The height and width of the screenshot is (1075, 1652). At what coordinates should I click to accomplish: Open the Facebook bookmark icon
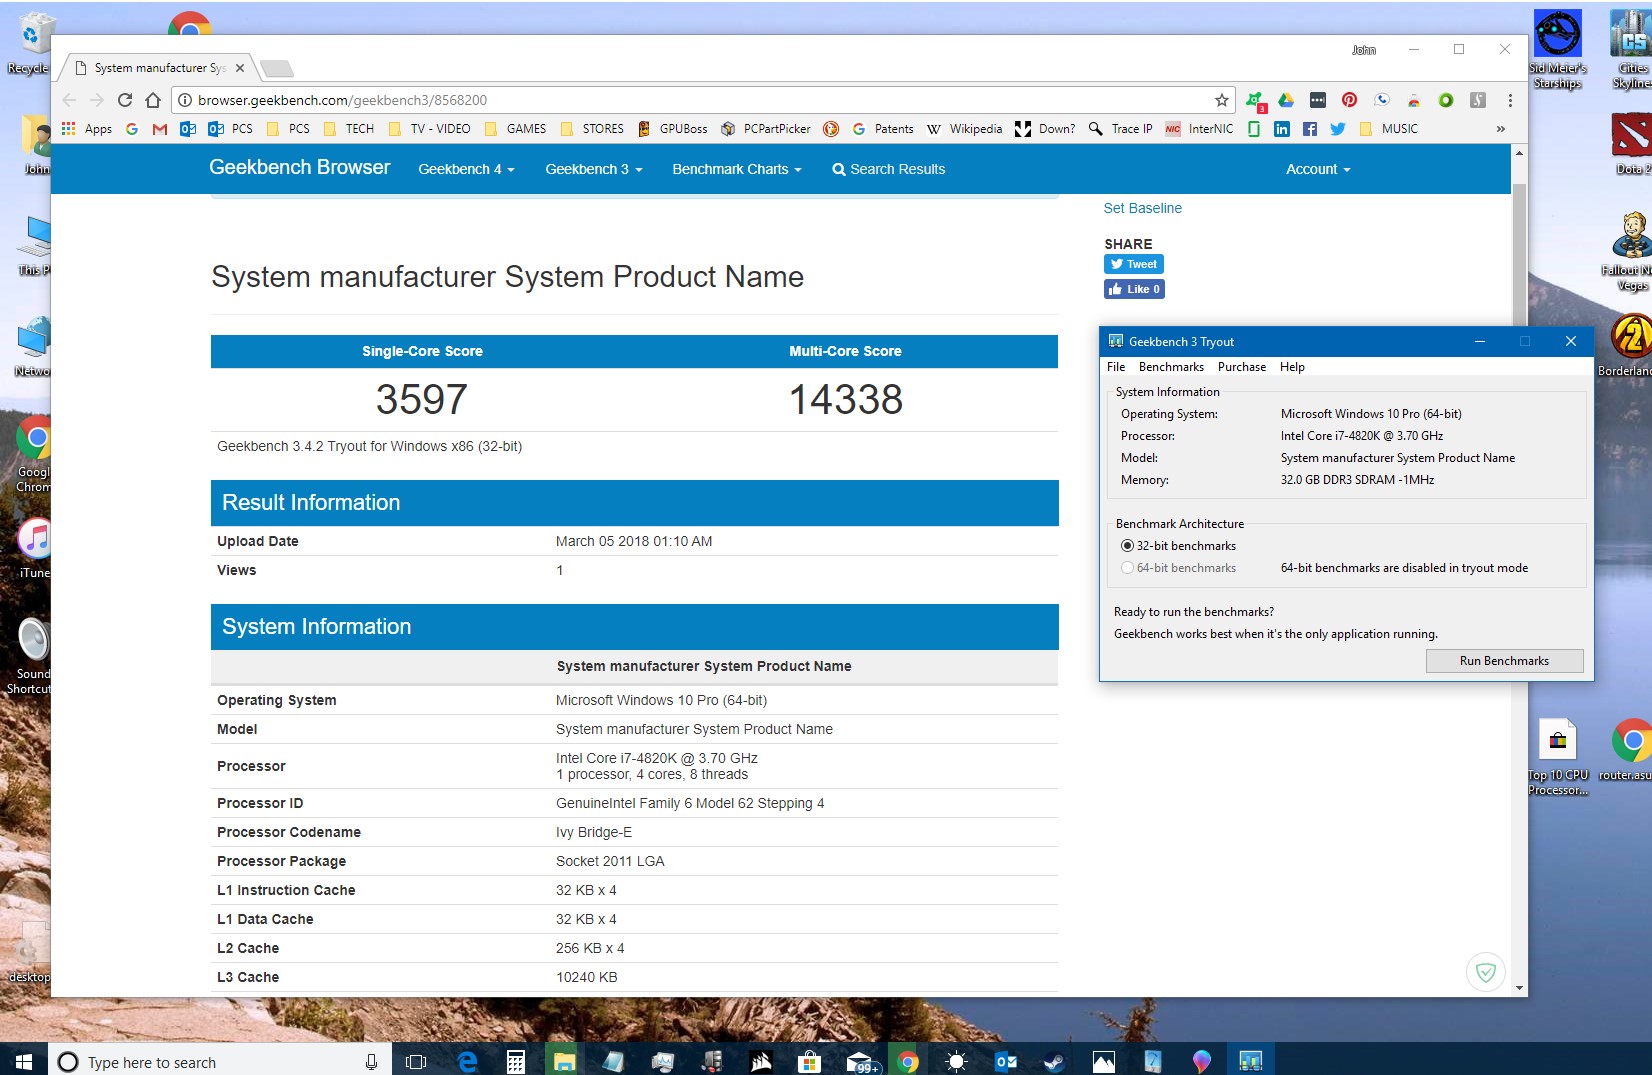pos(1310,129)
